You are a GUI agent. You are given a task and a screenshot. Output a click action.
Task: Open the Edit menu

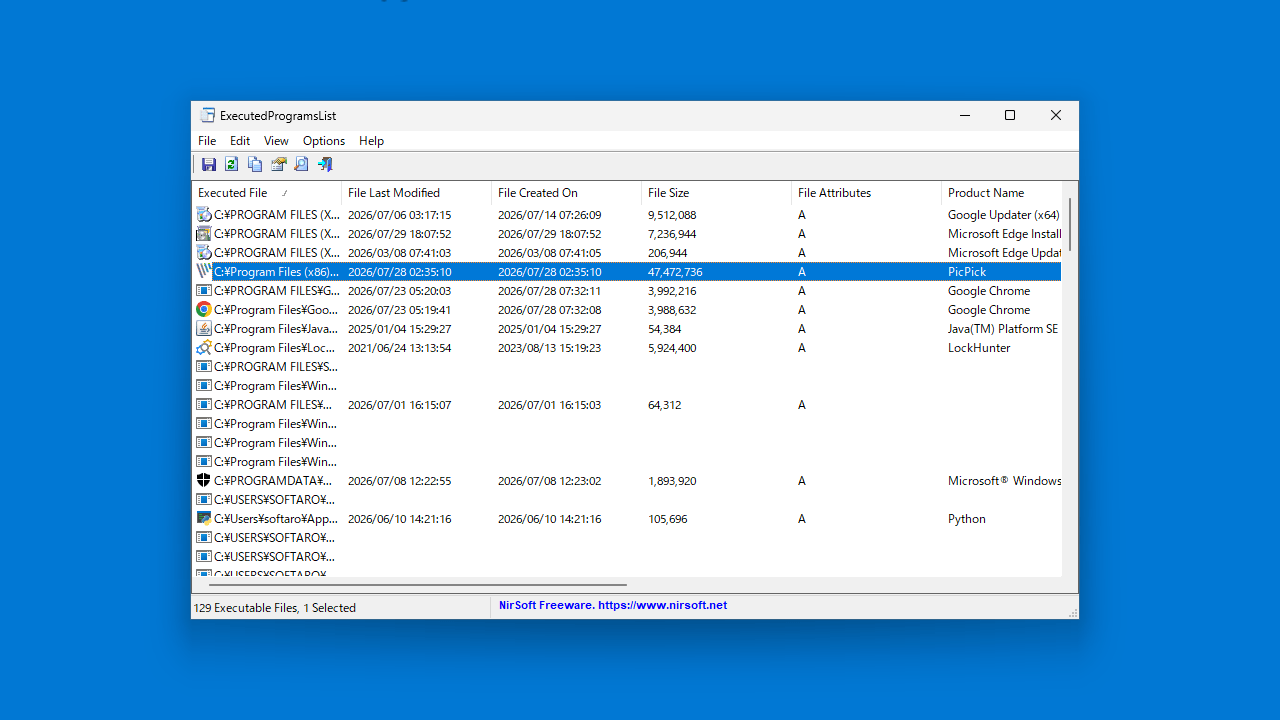[x=240, y=141]
